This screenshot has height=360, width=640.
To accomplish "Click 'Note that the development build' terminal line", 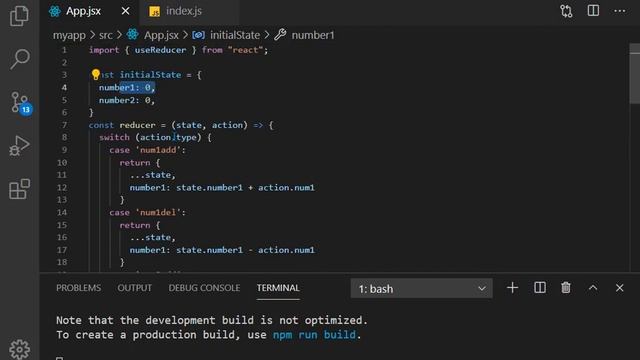I will pyautogui.click(x=211, y=320).
